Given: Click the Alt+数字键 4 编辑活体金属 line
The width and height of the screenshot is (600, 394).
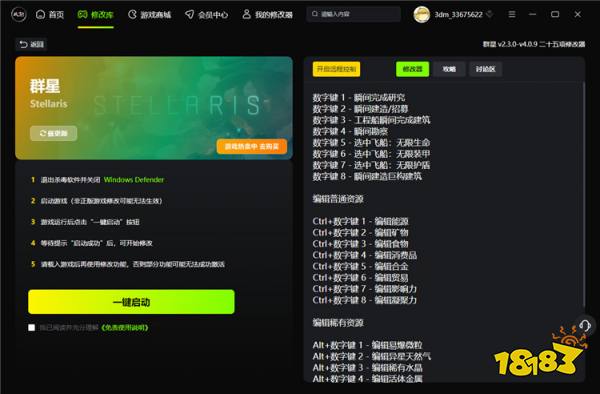Looking at the screenshot, I should pyautogui.click(x=367, y=379).
